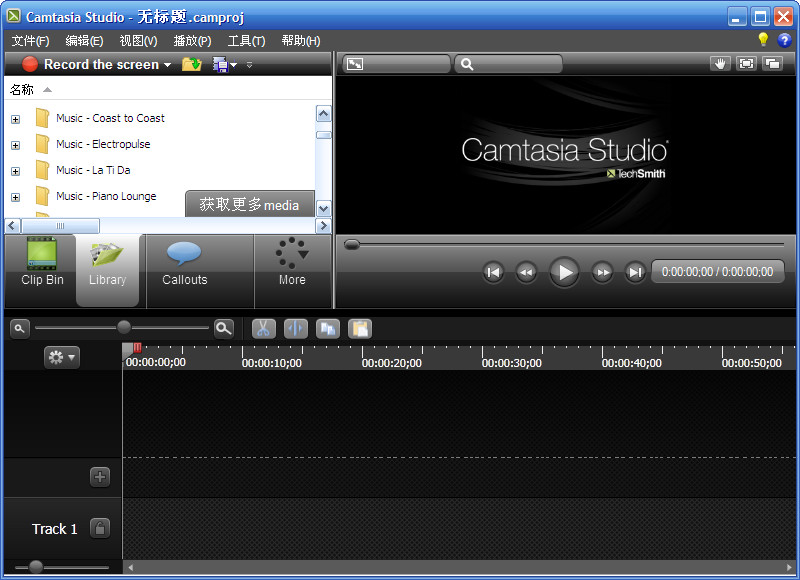Viewport: 800px width, 580px height.
Task: Expand Music - Piano Lounge folder
Action: pyautogui.click(x=16, y=197)
